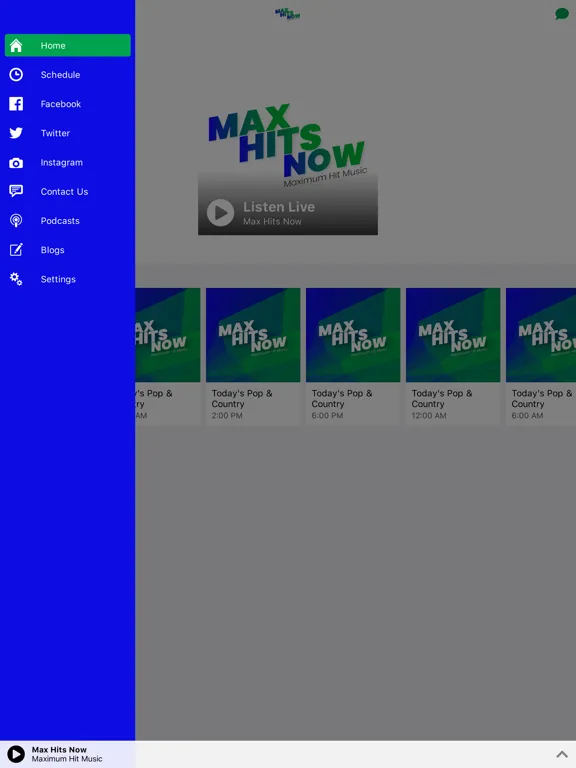Click Today's Pop & Country title at 6:00 PM
Viewport: 576px width, 768px height.
[x=342, y=398]
